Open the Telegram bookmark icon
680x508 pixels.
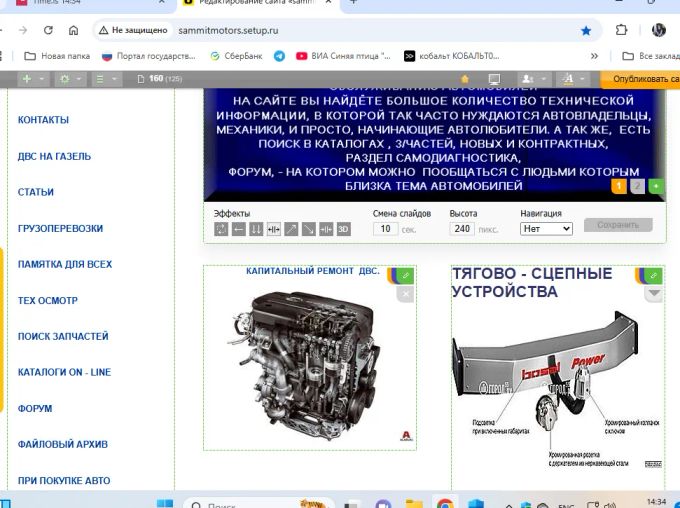(279, 56)
